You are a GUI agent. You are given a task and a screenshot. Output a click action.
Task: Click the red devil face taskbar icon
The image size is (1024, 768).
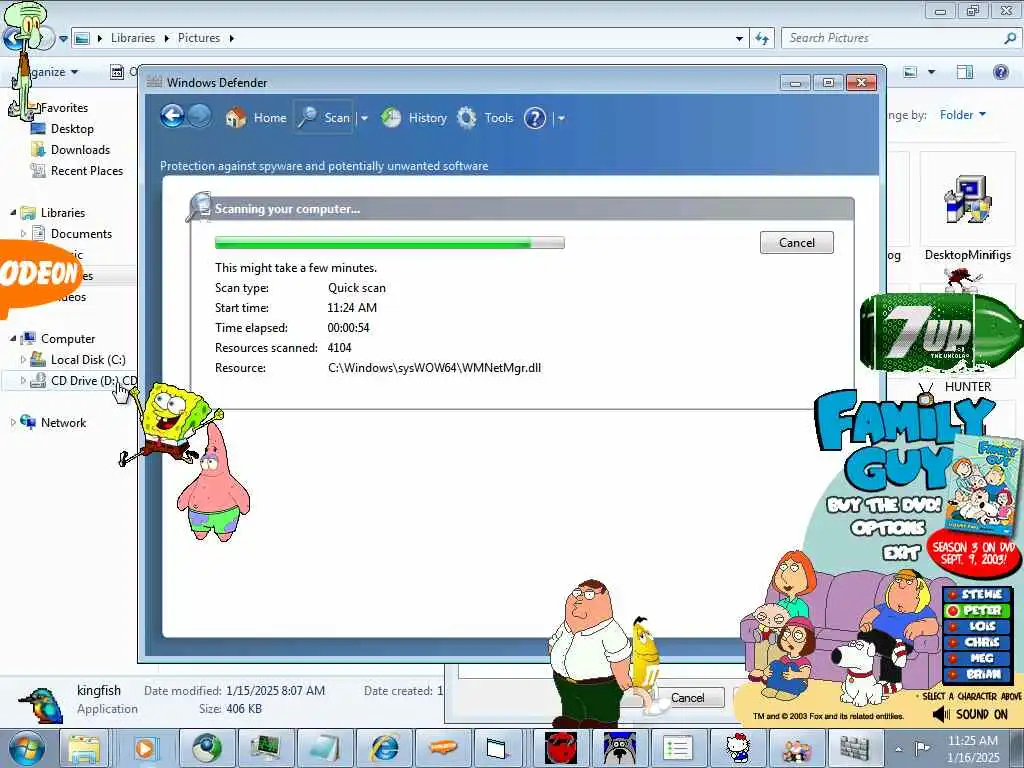pyautogui.click(x=561, y=749)
